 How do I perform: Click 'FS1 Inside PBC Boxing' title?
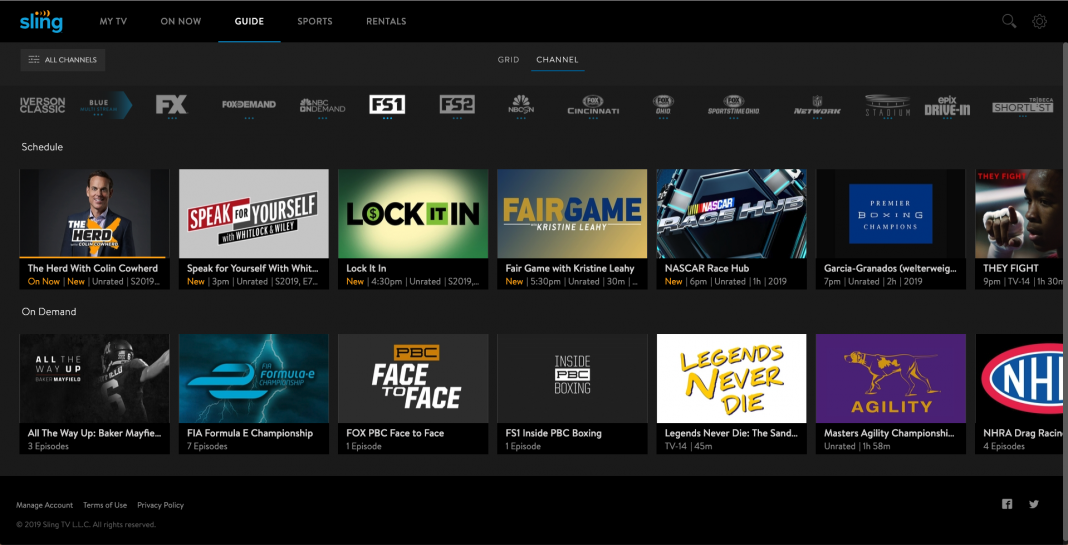click(x=553, y=433)
